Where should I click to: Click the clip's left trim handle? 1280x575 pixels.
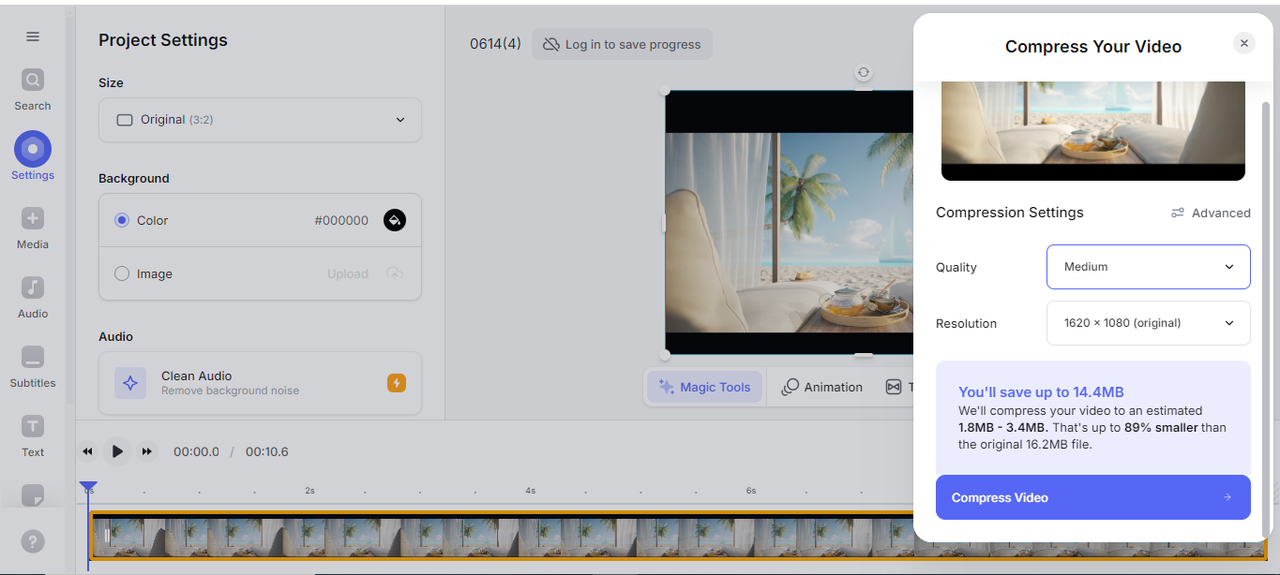coord(106,536)
